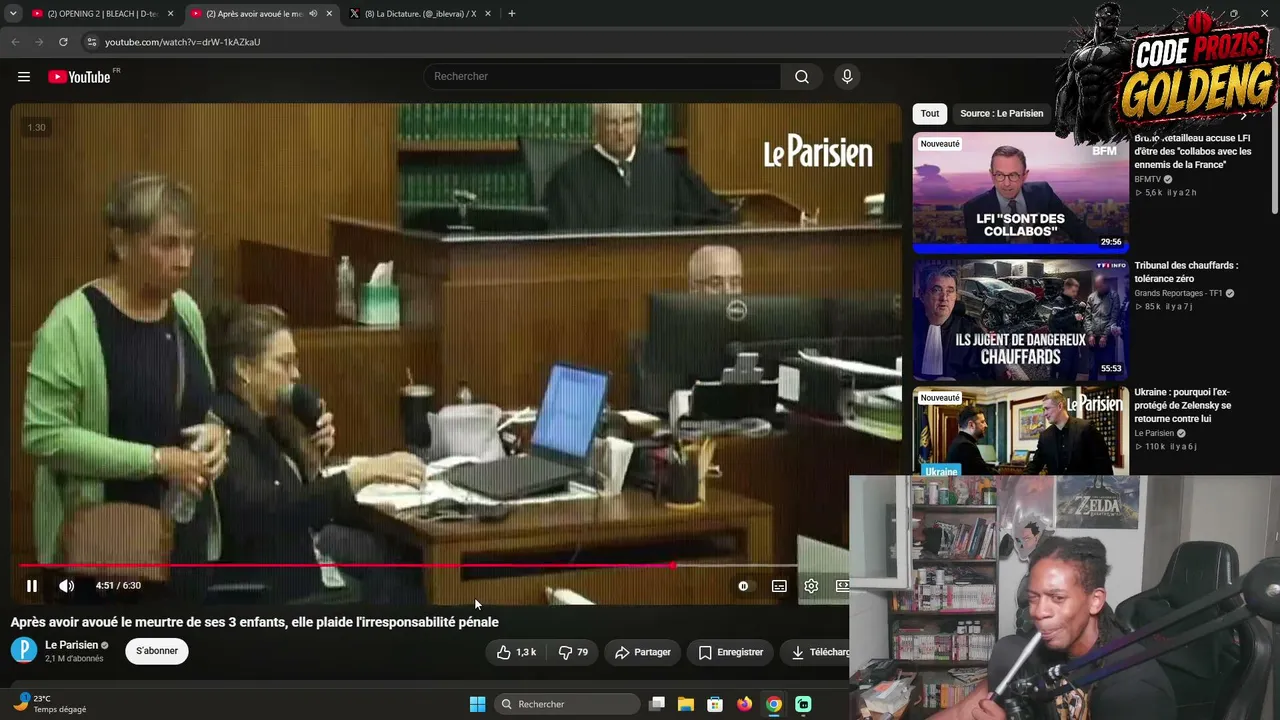Pause the video with the pause button
Image resolution: width=1280 pixels, height=720 pixels.
tap(32, 586)
